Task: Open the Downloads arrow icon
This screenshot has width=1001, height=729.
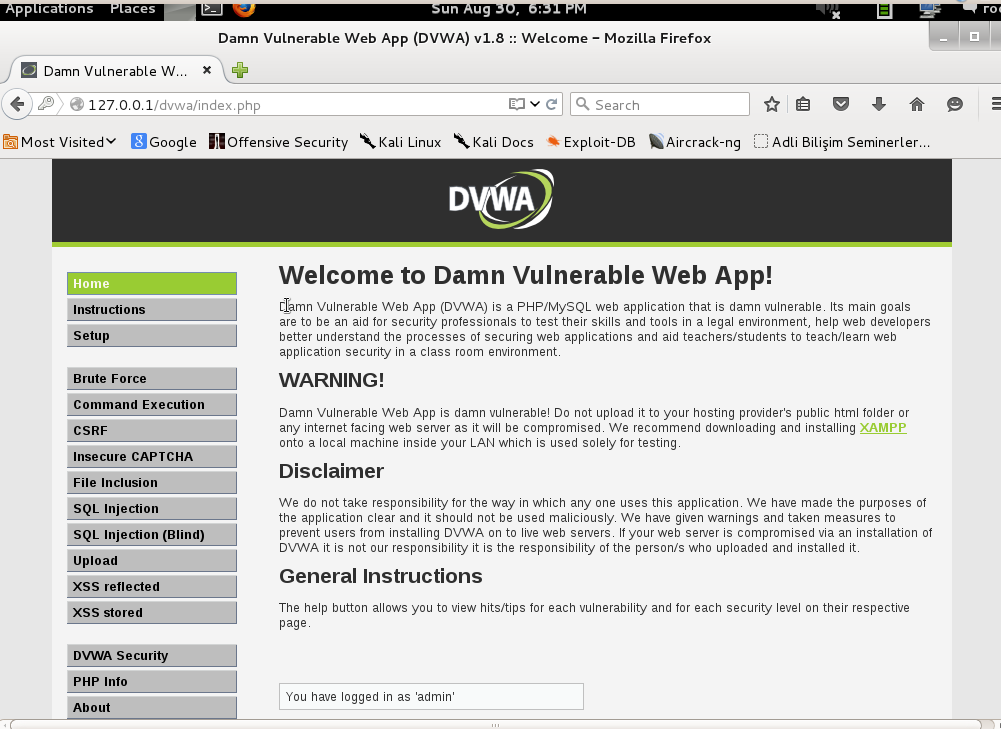Action: coord(879,104)
